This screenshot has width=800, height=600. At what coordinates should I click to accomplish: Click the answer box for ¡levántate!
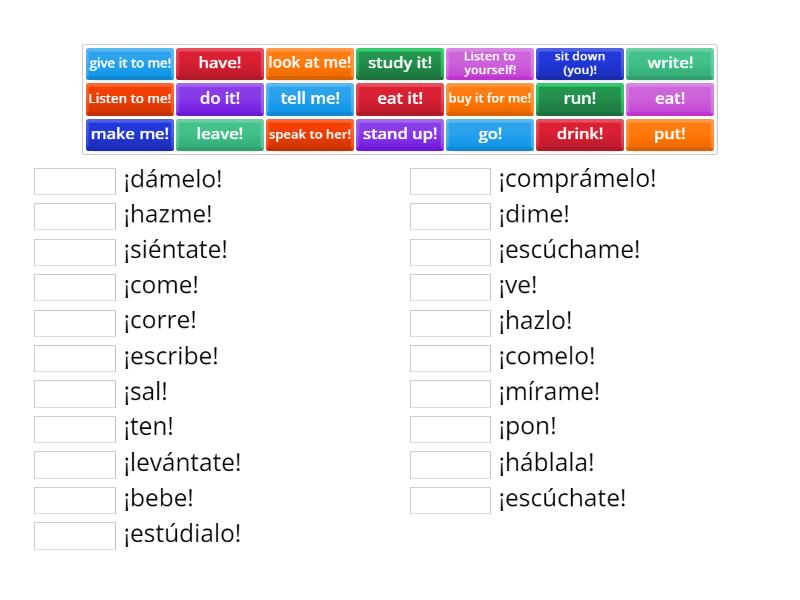coord(75,465)
